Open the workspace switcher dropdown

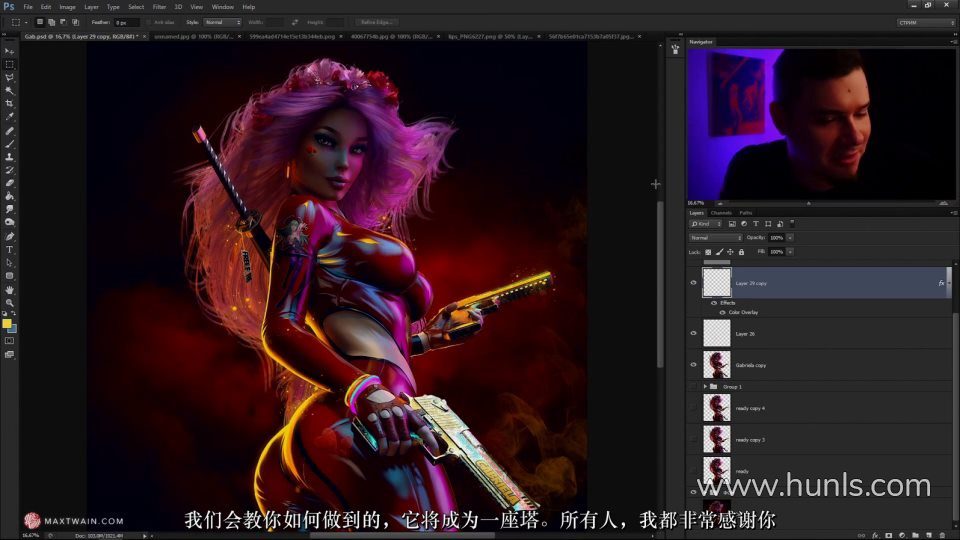point(926,23)
